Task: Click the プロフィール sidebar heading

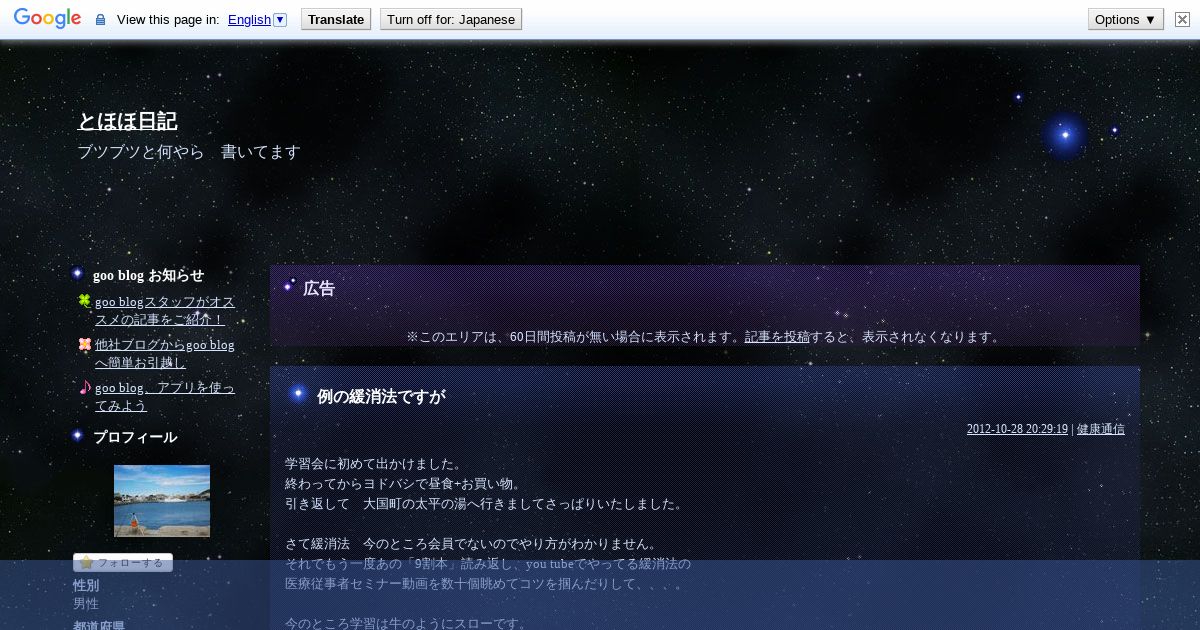Action: [135, 437]
